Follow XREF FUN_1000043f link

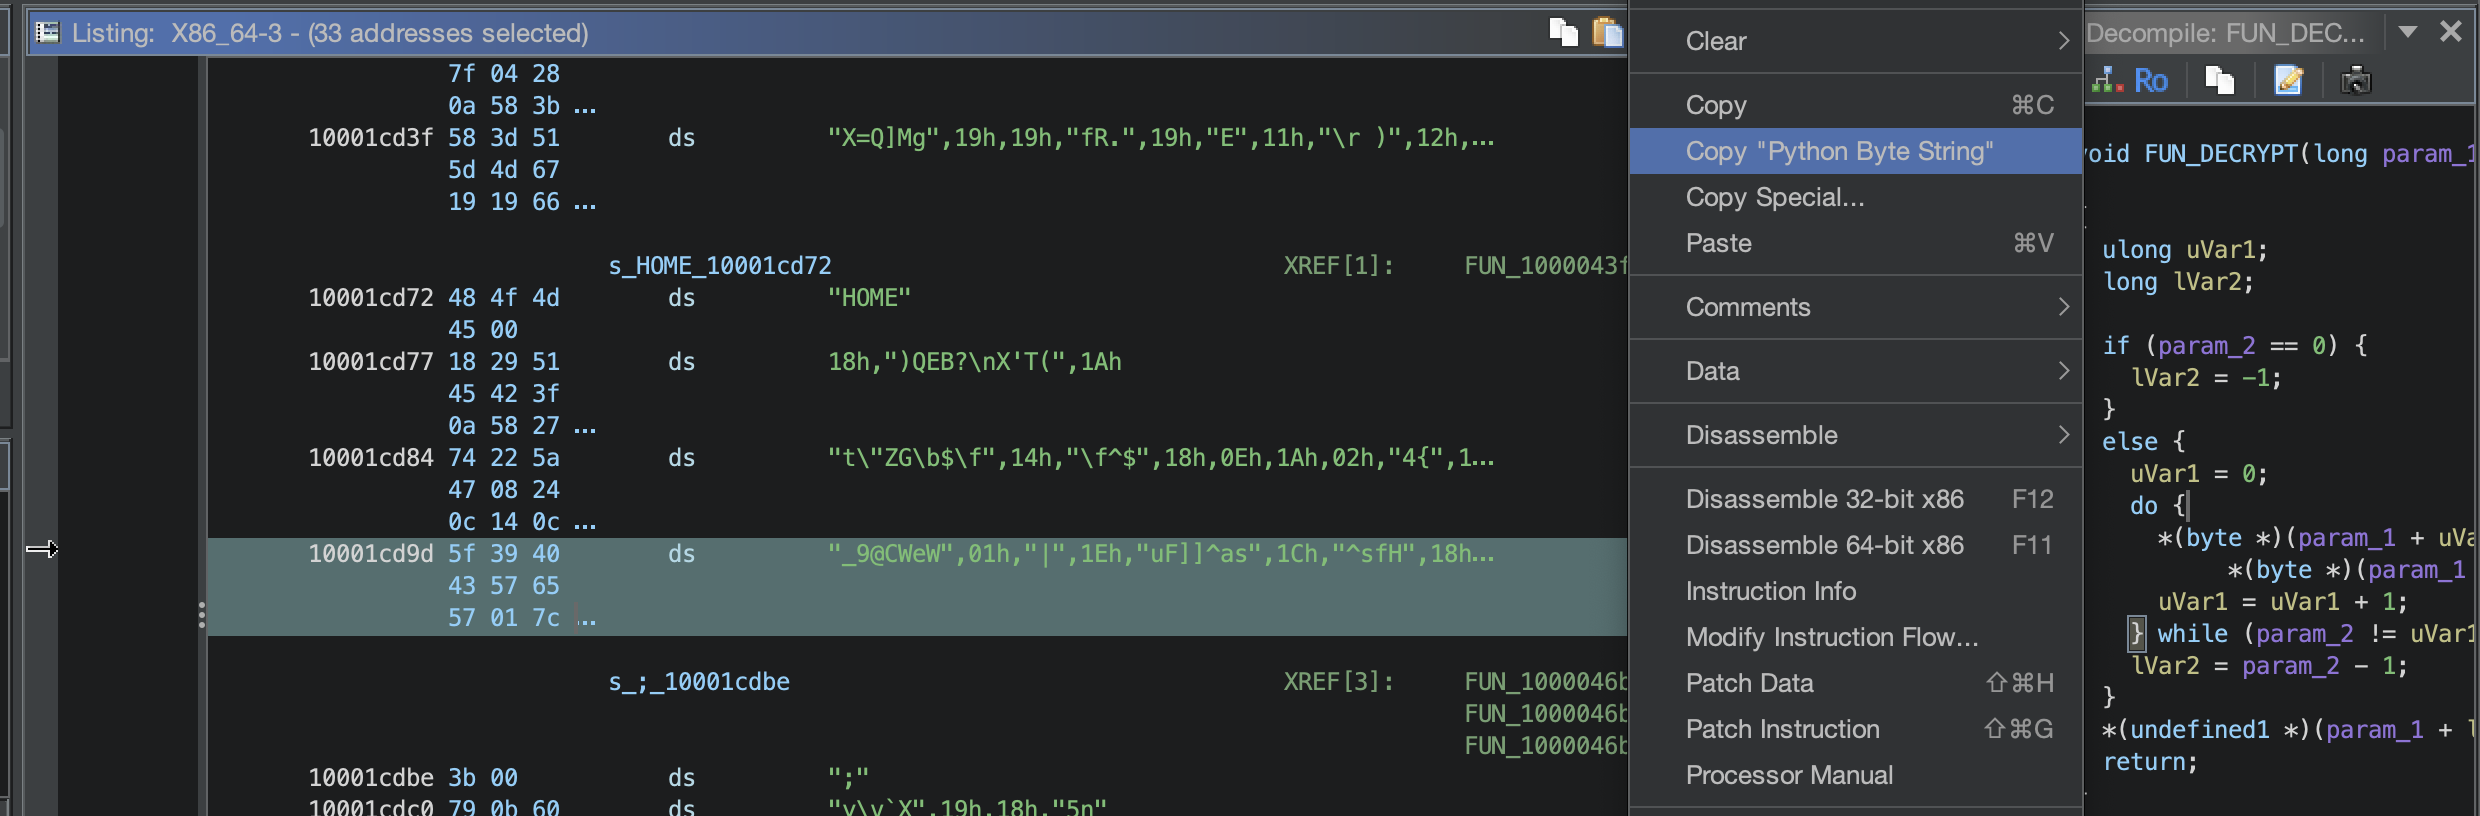click(1545, 266)
